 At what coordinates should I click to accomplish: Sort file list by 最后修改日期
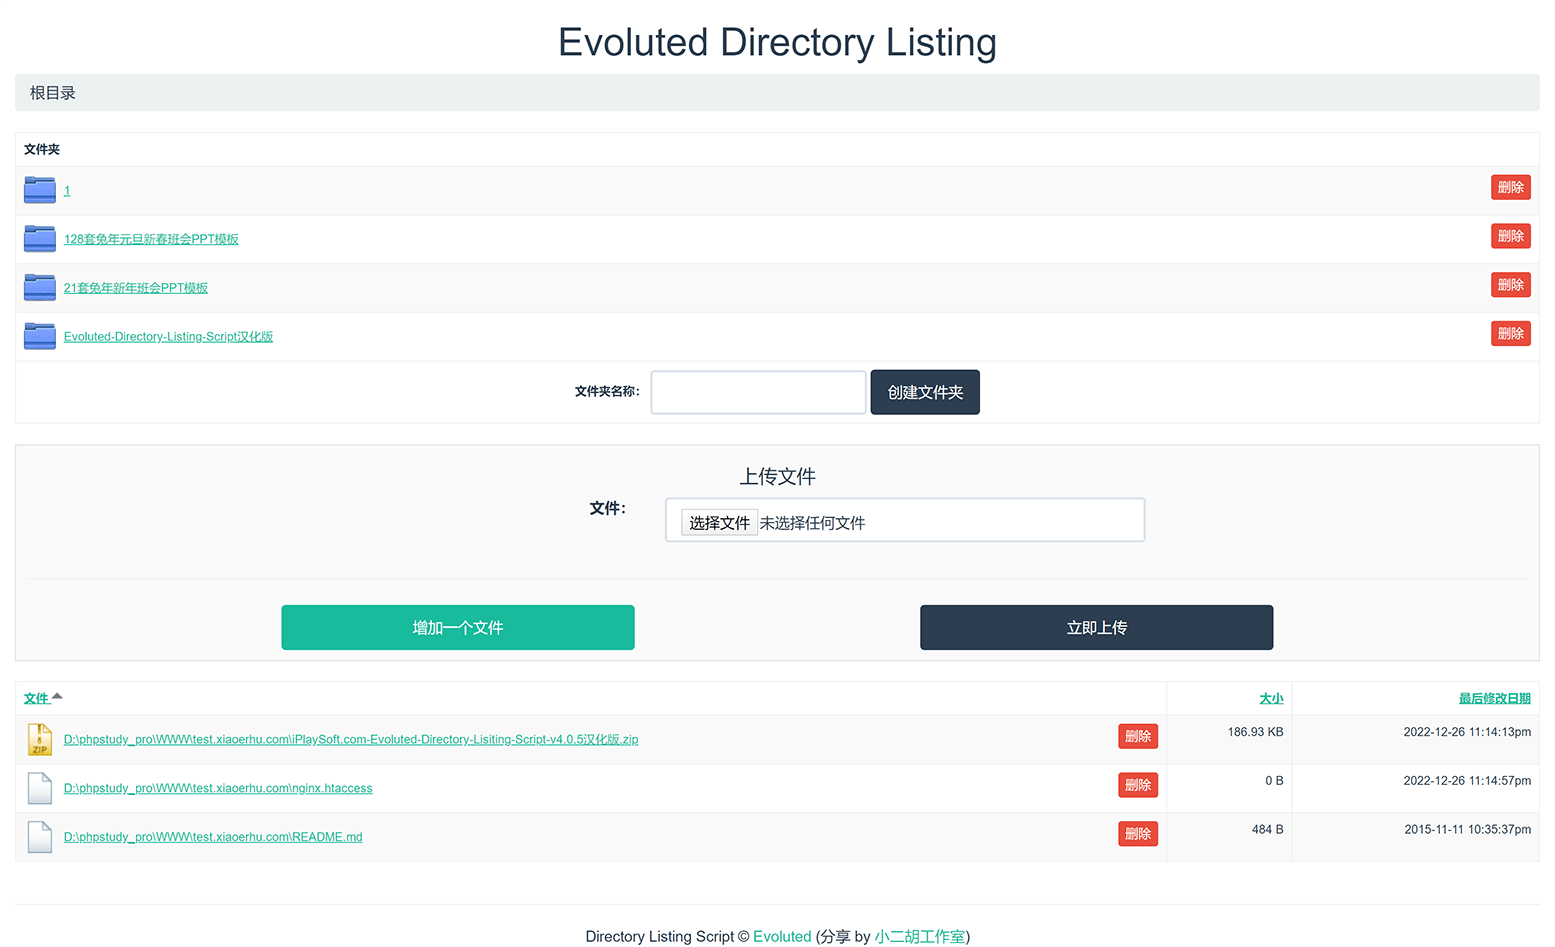[1494, 699]
